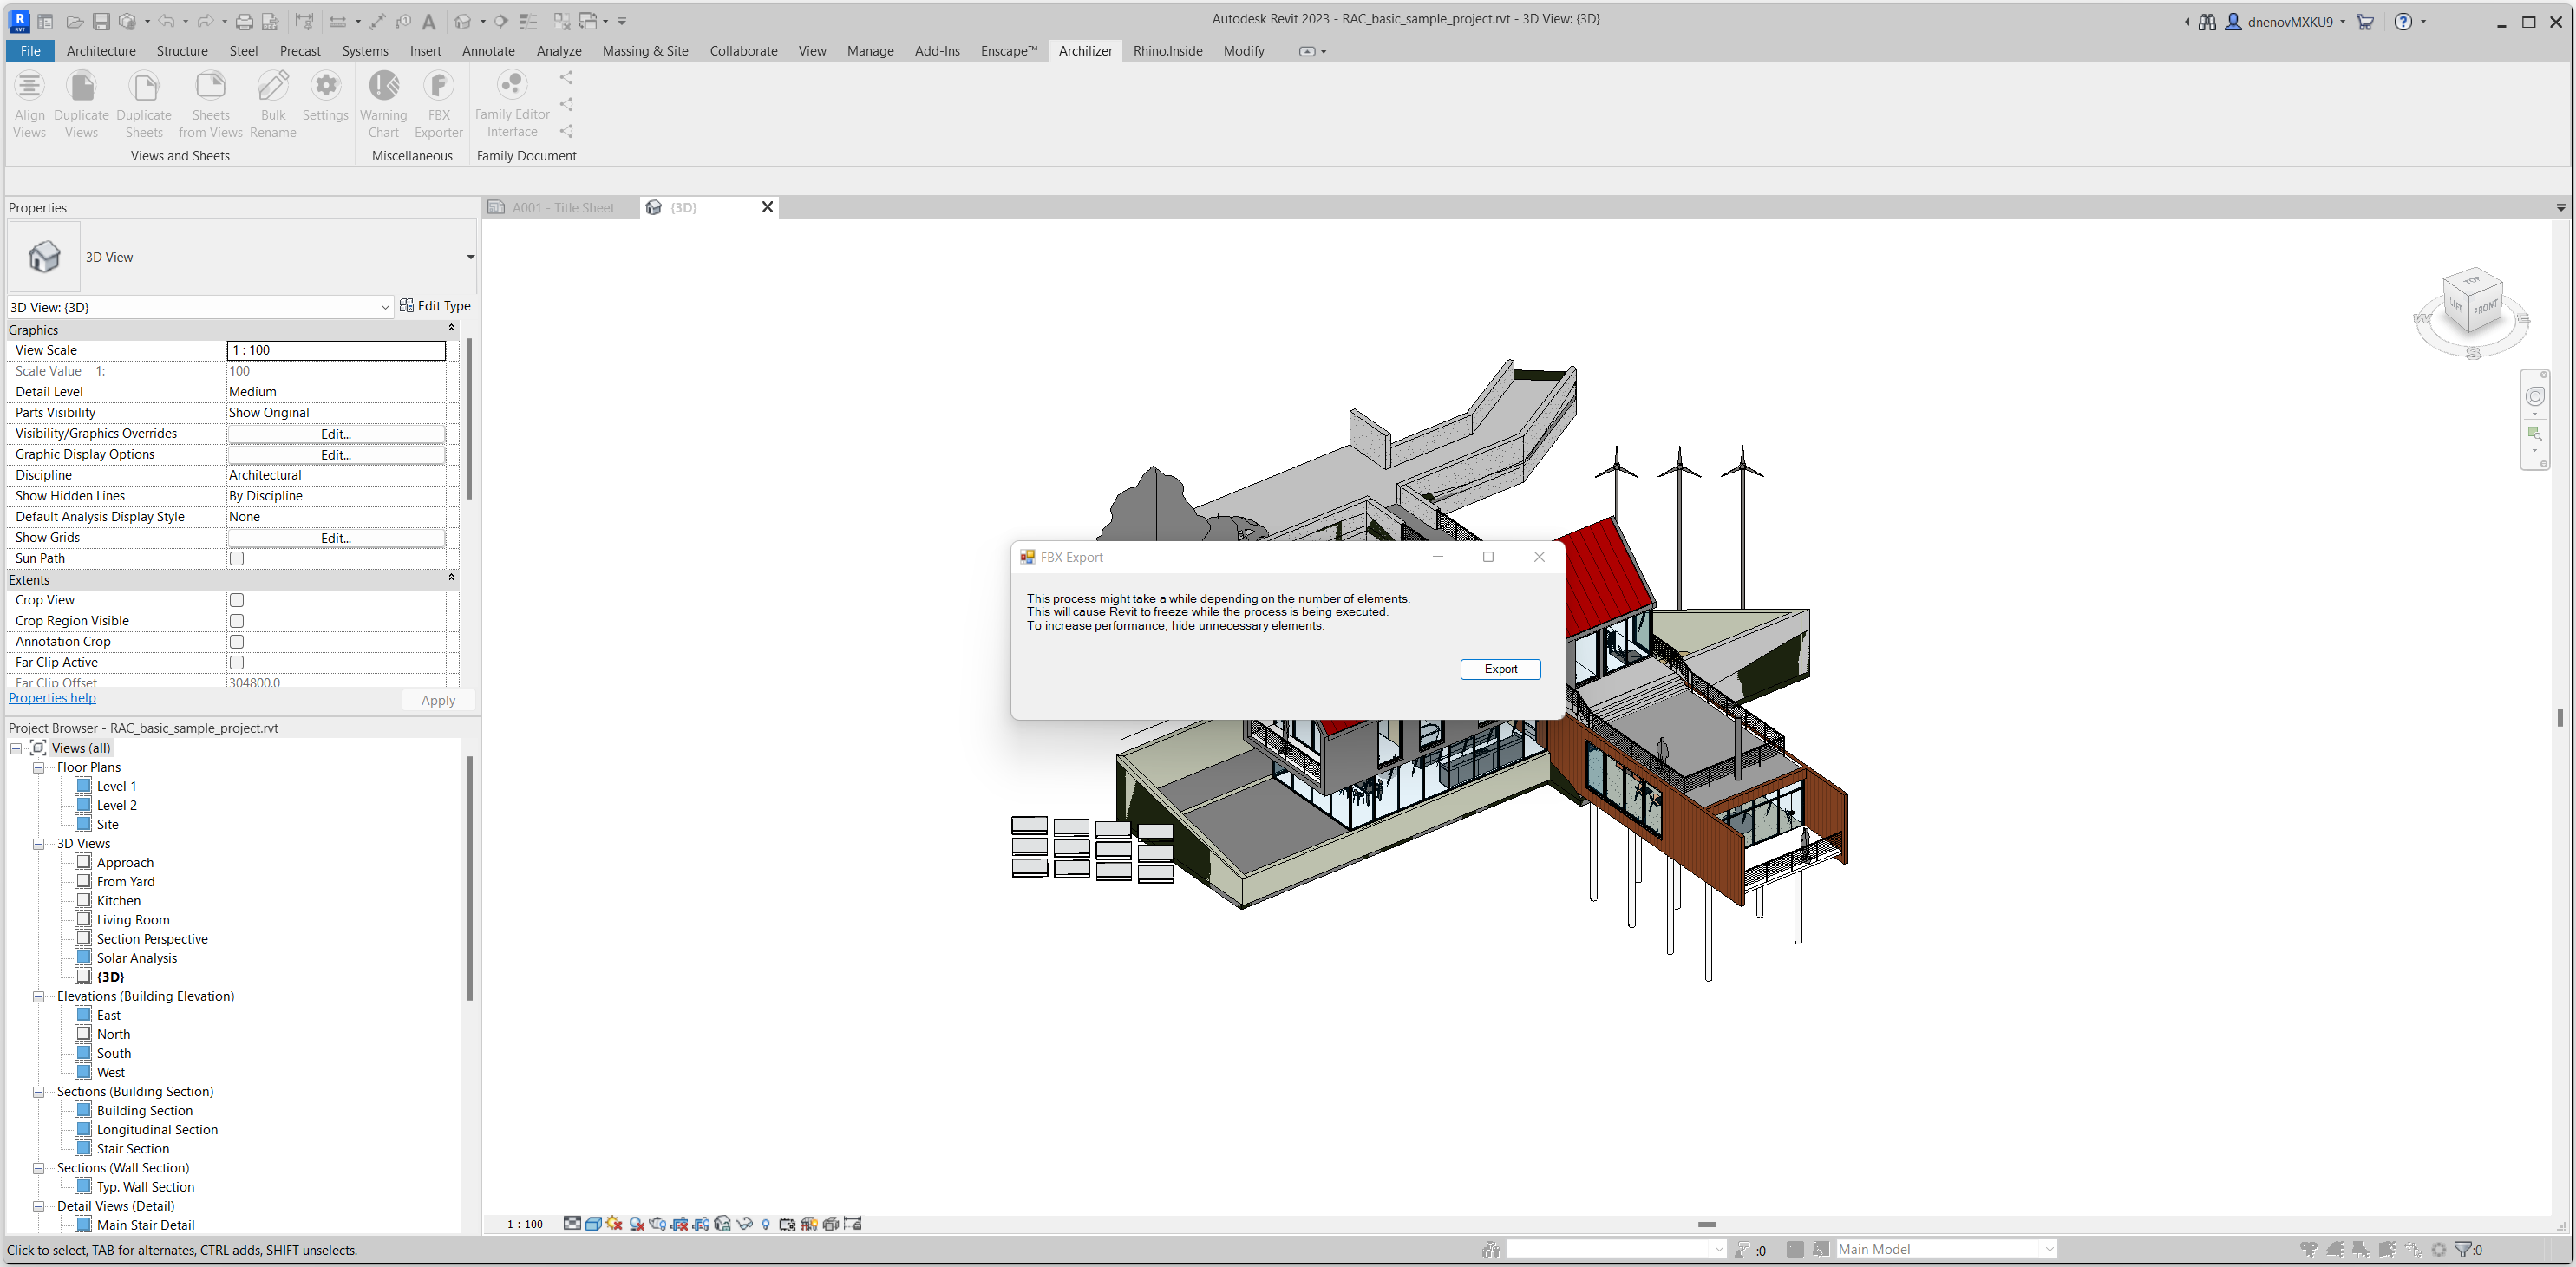Switch to the Architecture ribbon tab
The width and height of the screenshot is (2576, 1267).
tap(101, 51)
